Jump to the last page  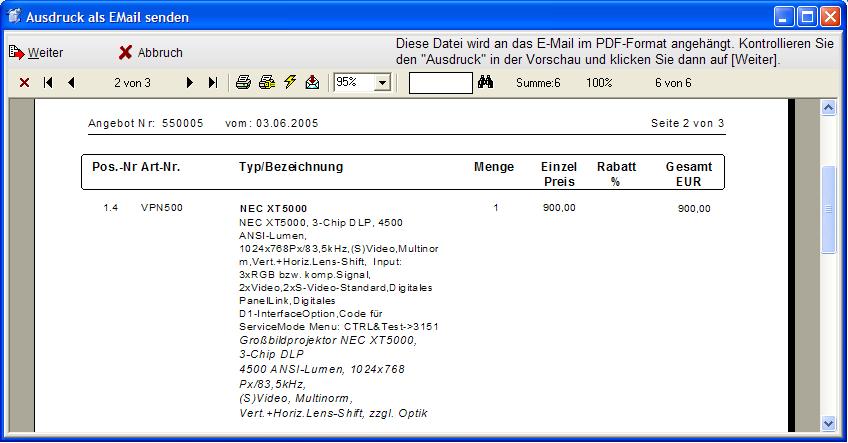213,83
